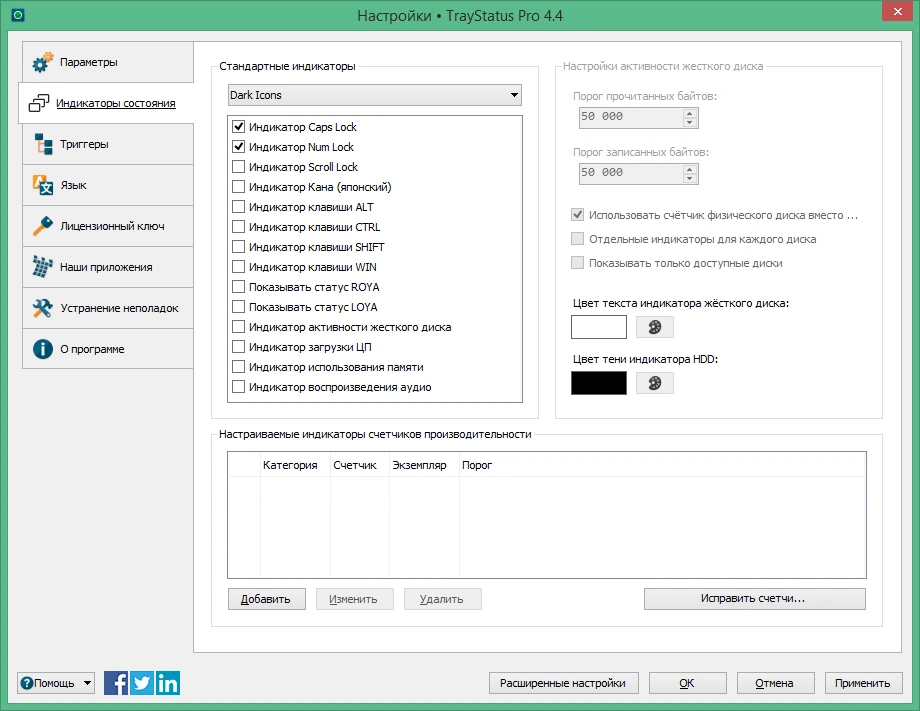This screenshot has height=711, width=920.
Task: Open the Помощь dropdown arrow
Action: pyautogui.click(x=87, y=683)
